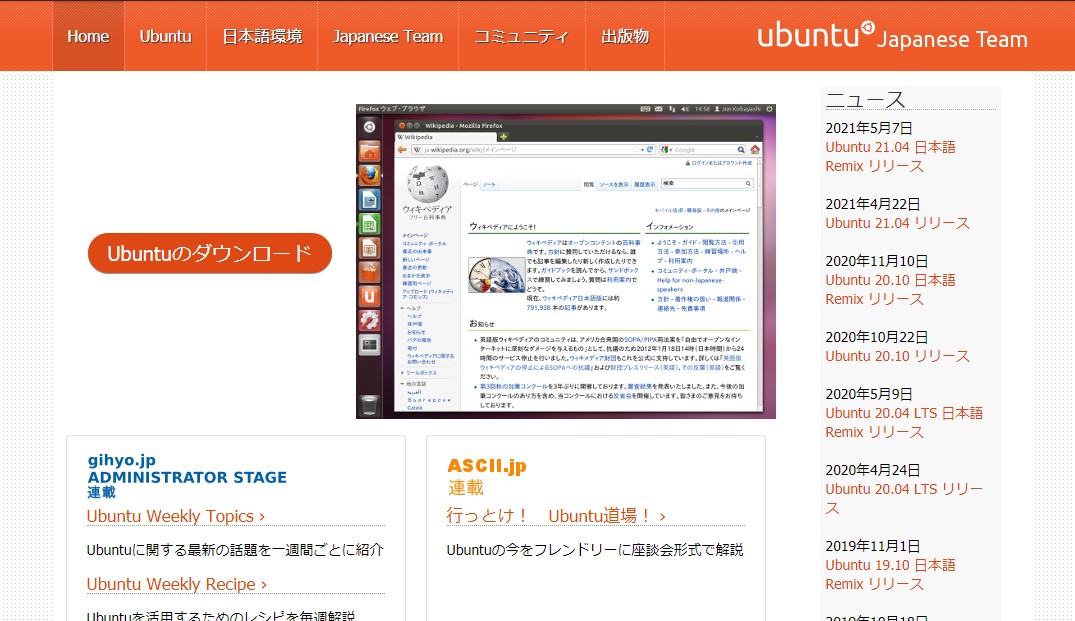This screenshot has width=1075, height=621.
Task: Open Ubuntu 21.04 日本語 Remix リリース news
Action: [890, 156]
